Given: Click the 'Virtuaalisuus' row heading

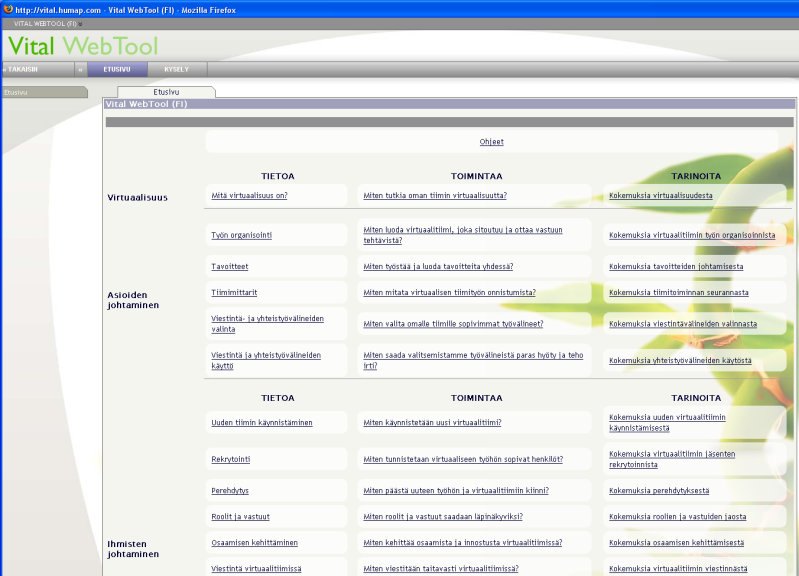Looking at the screenshot, I should (137, 197).
